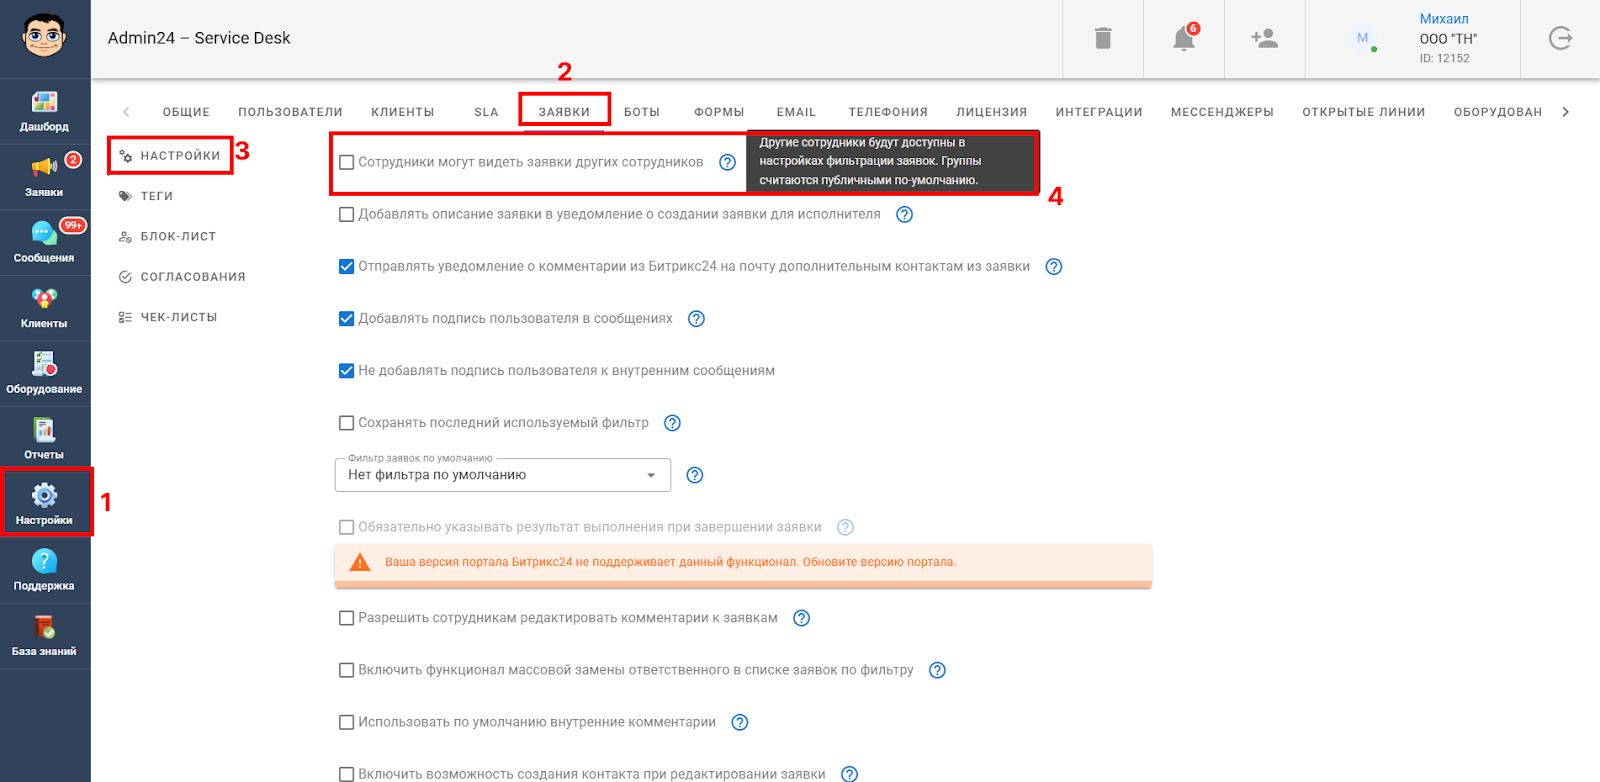Screen dimensions: 1600x782
Task: Check Добавлять описание заявки в уведомление
Action: (347, 214)
